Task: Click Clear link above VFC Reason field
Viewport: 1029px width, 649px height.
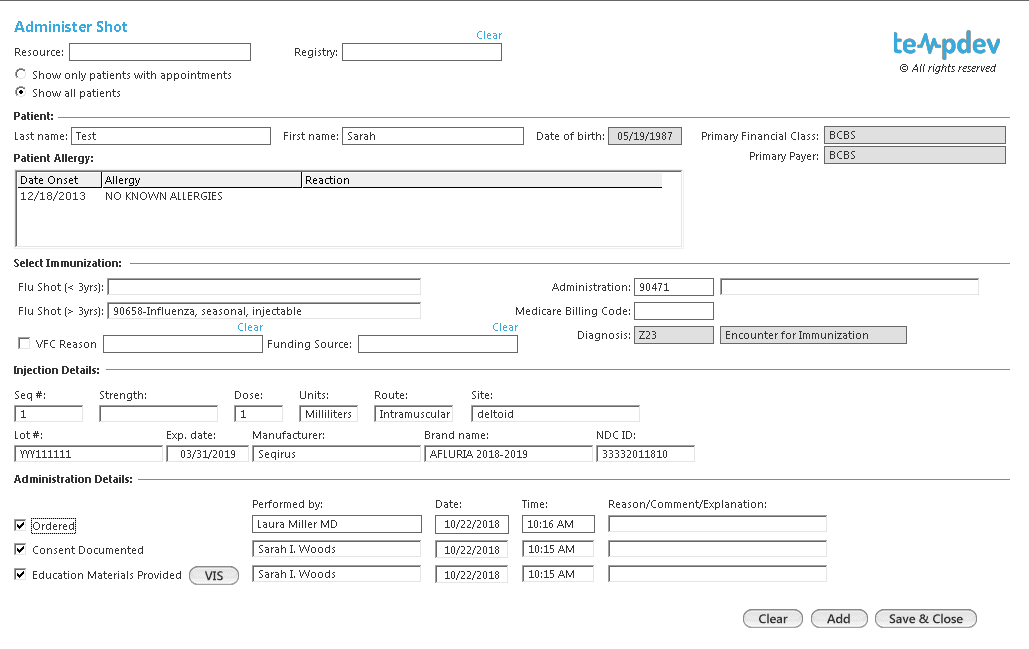Action: click(x=250, y=327)
